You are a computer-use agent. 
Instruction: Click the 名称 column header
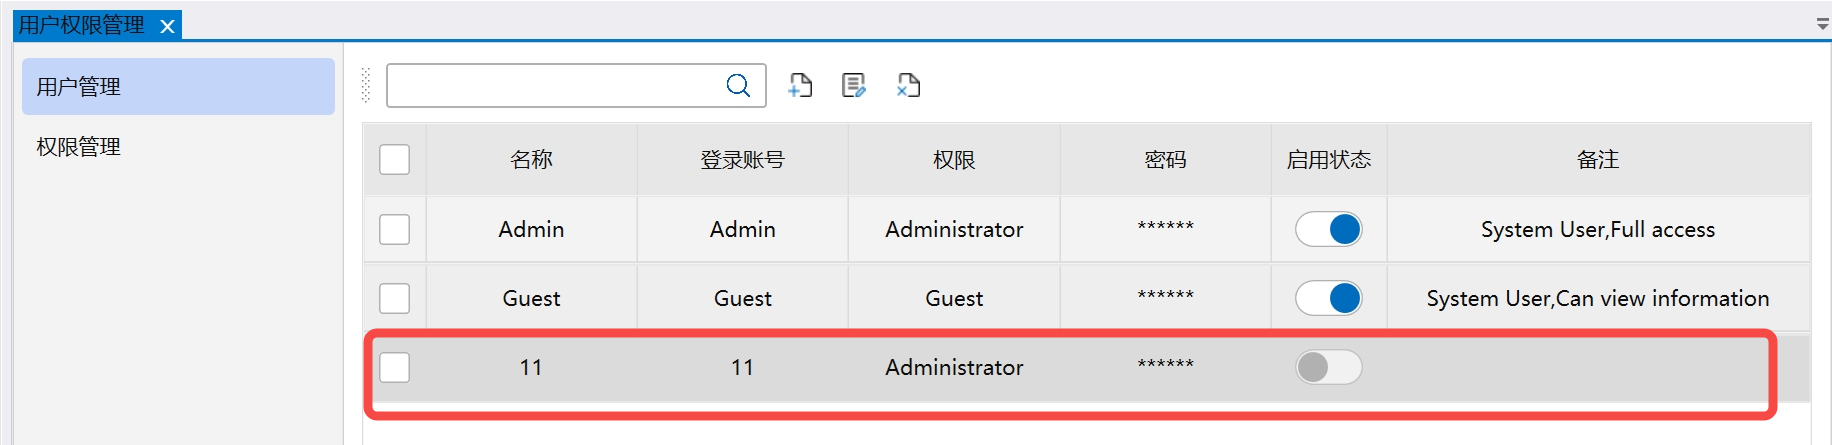click(x=531, y=160)
